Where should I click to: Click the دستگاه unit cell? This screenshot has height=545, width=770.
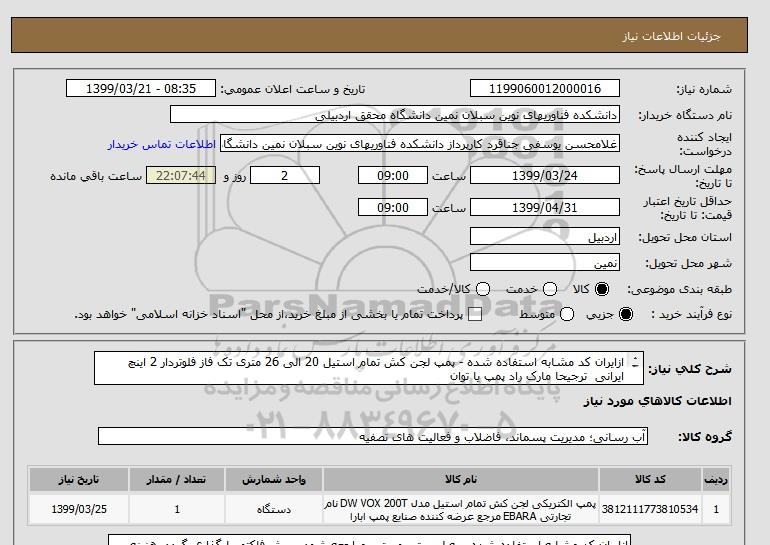[x=274, y=510]
